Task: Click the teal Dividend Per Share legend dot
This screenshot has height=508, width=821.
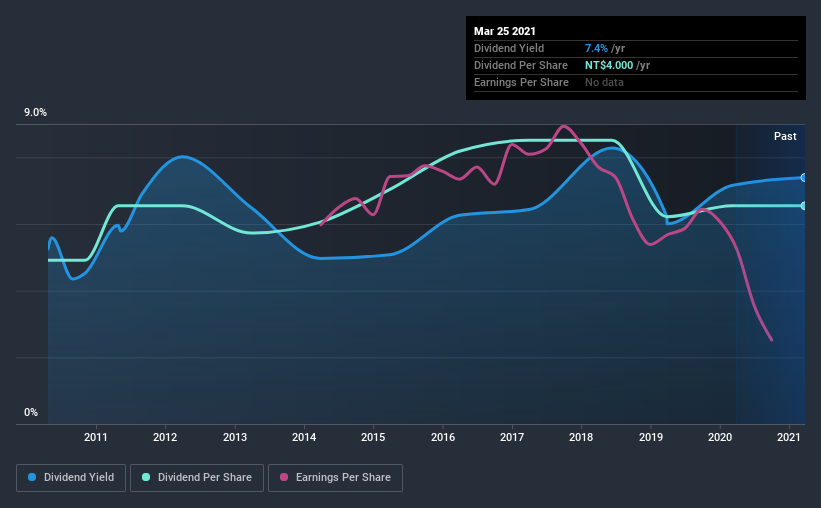Action: point(146,477)
